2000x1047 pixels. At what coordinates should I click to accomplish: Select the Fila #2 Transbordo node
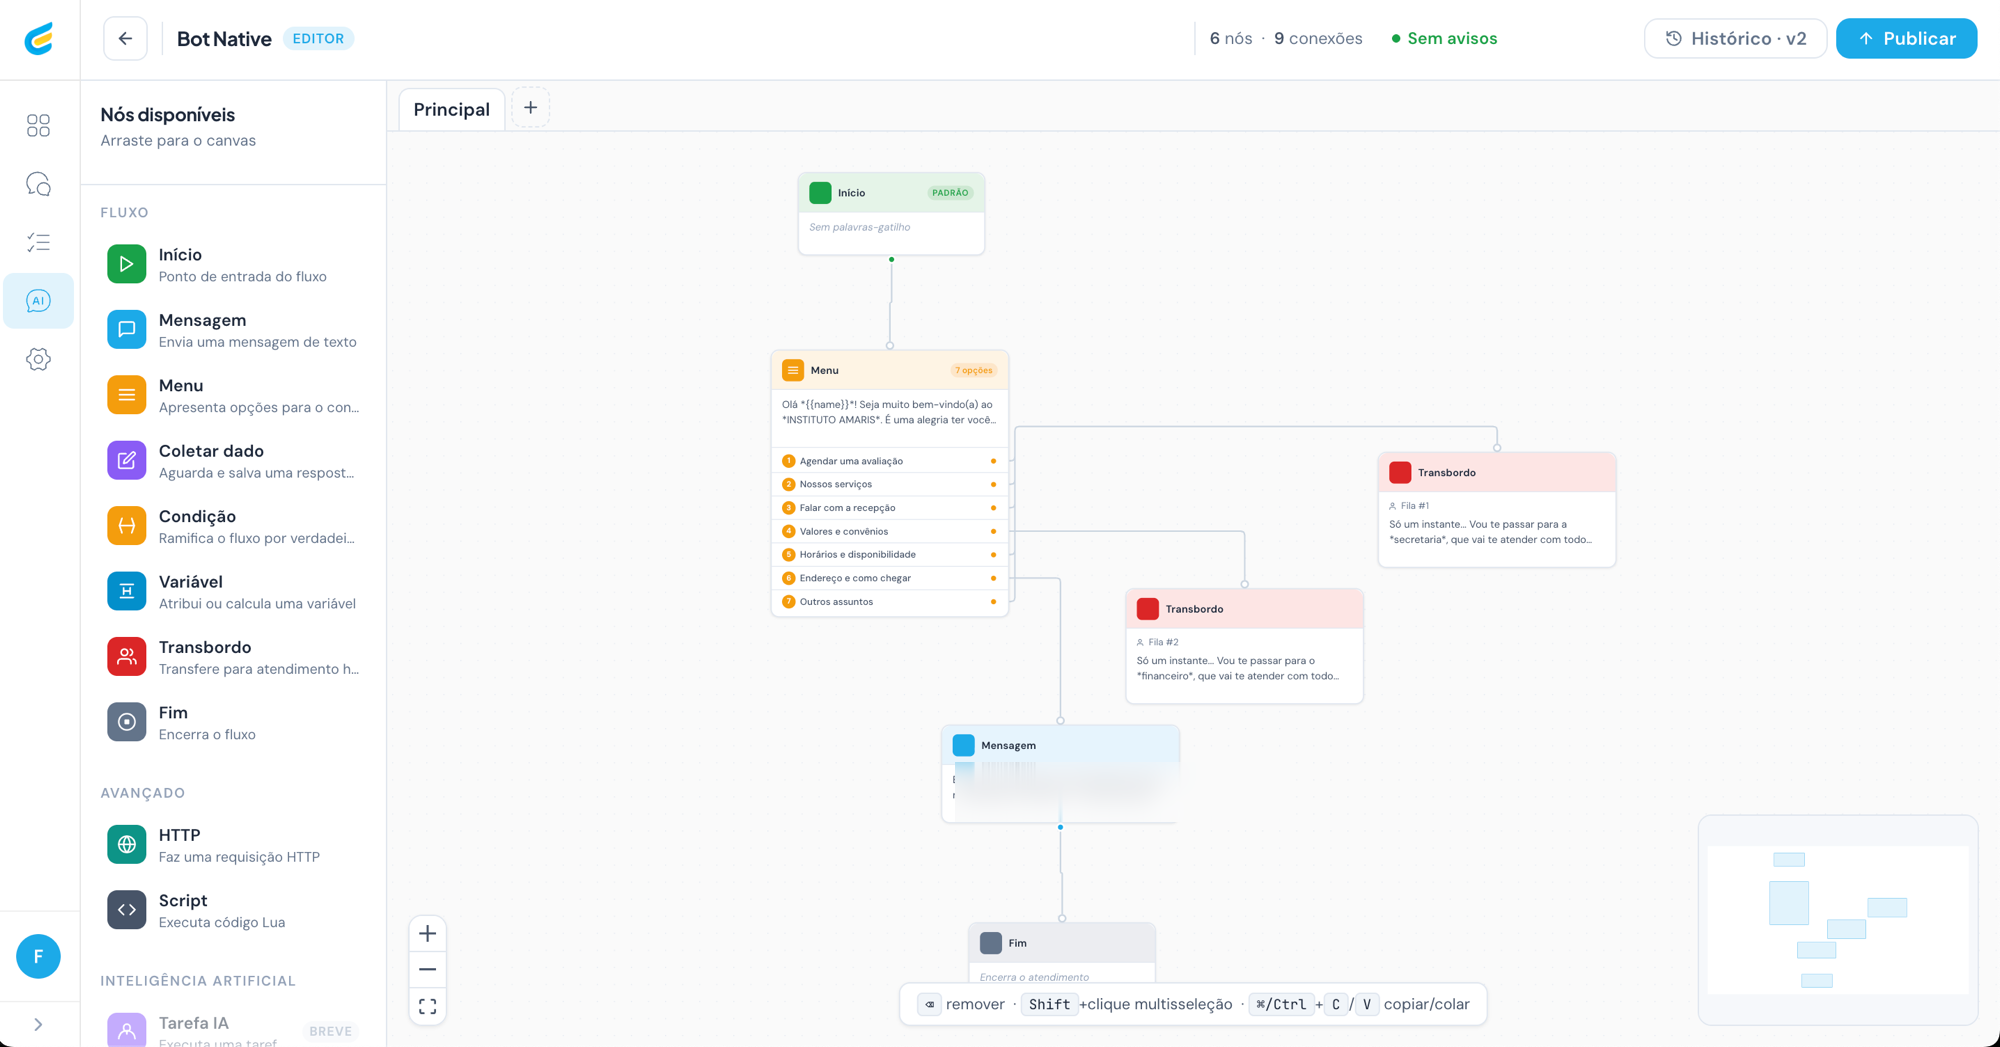[1244, 646]
